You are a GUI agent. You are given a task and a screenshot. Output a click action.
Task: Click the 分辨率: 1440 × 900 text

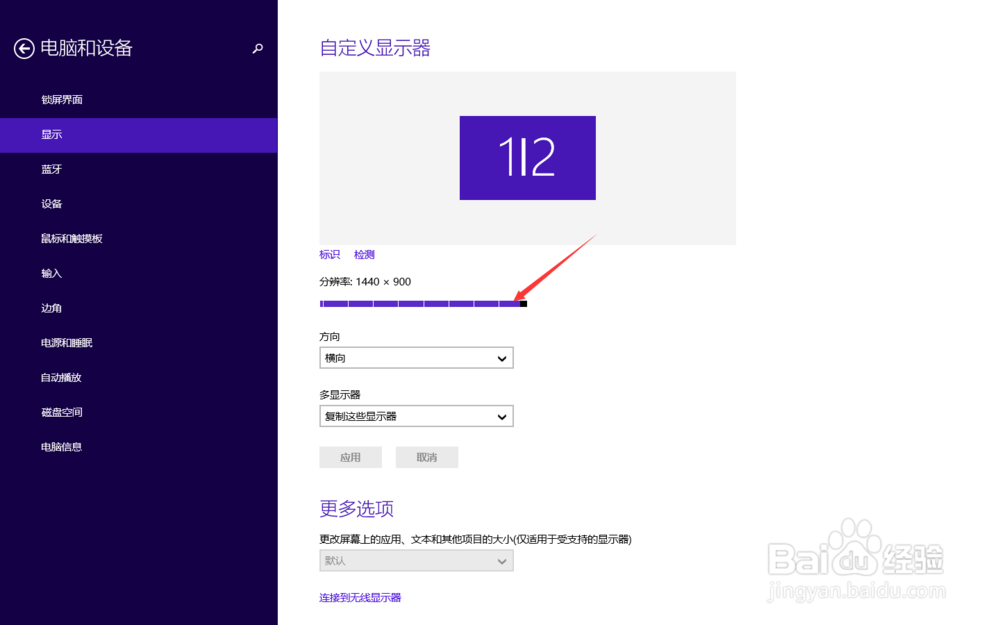[365, 282]
